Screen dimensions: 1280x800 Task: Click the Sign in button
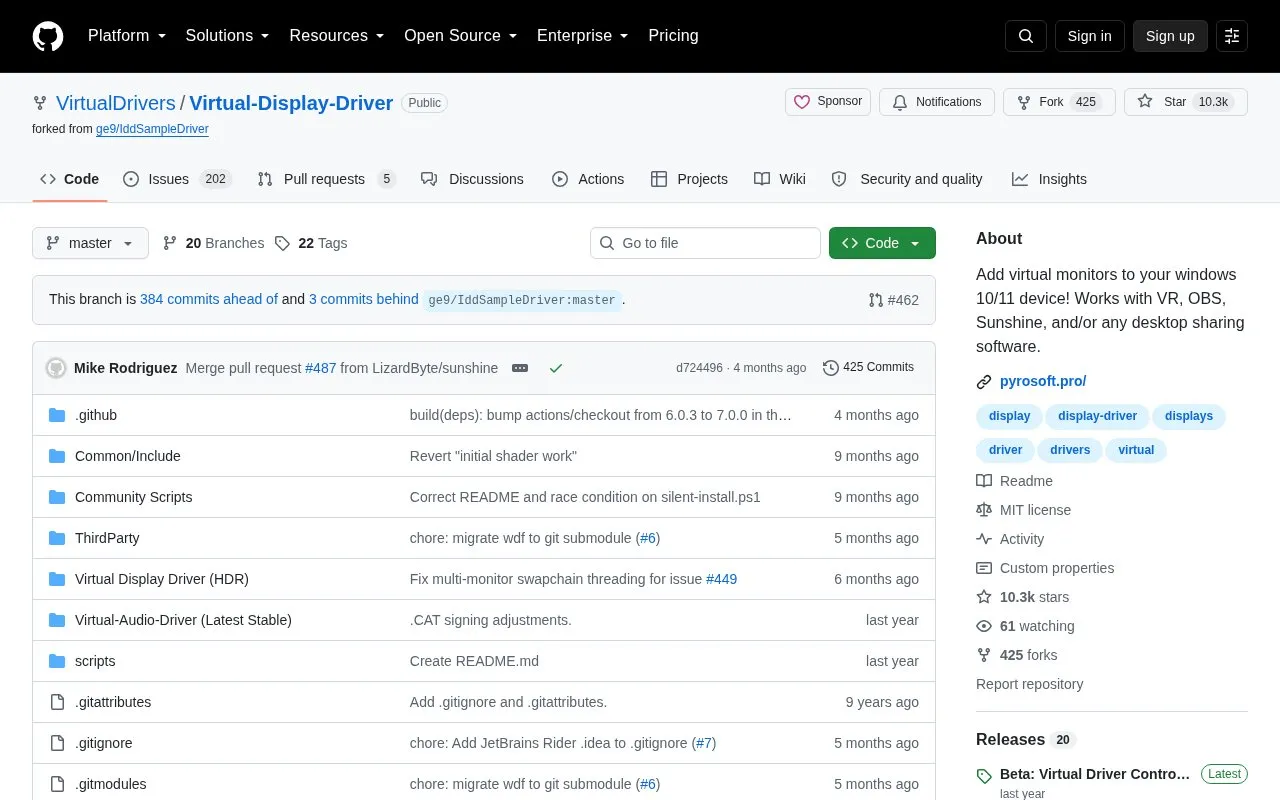tap(1089, 36)
